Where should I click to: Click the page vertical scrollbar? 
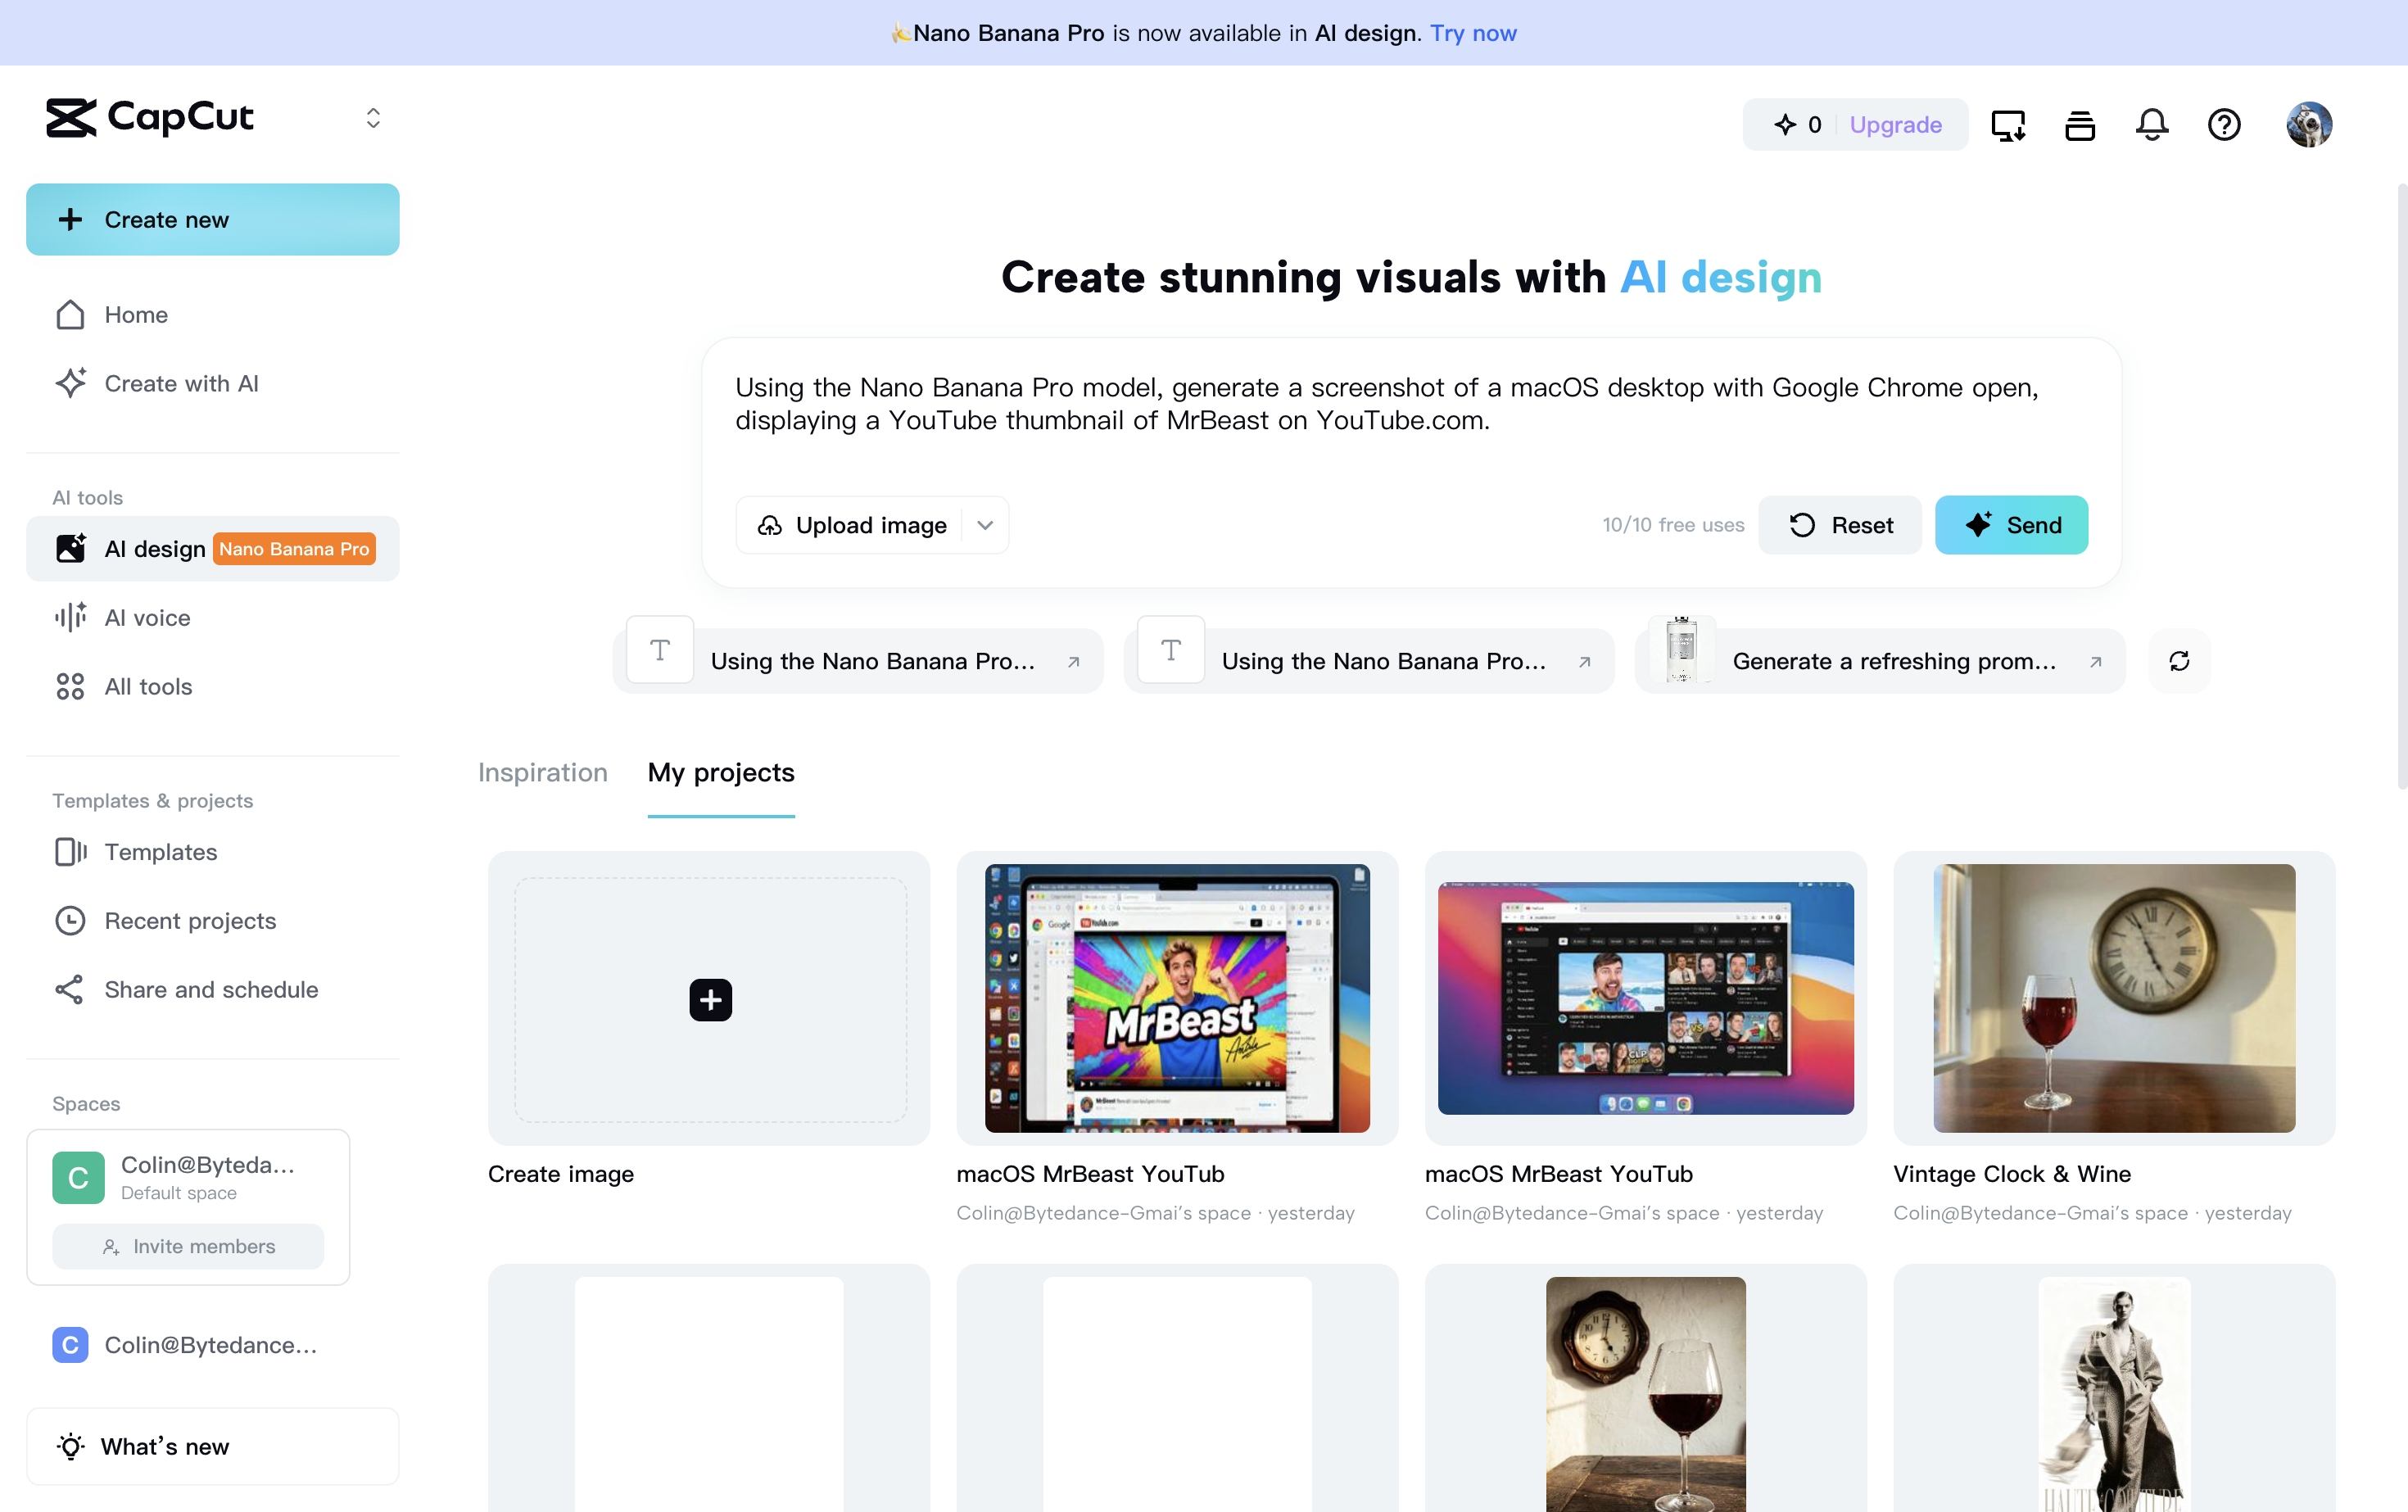point(2402,487)
